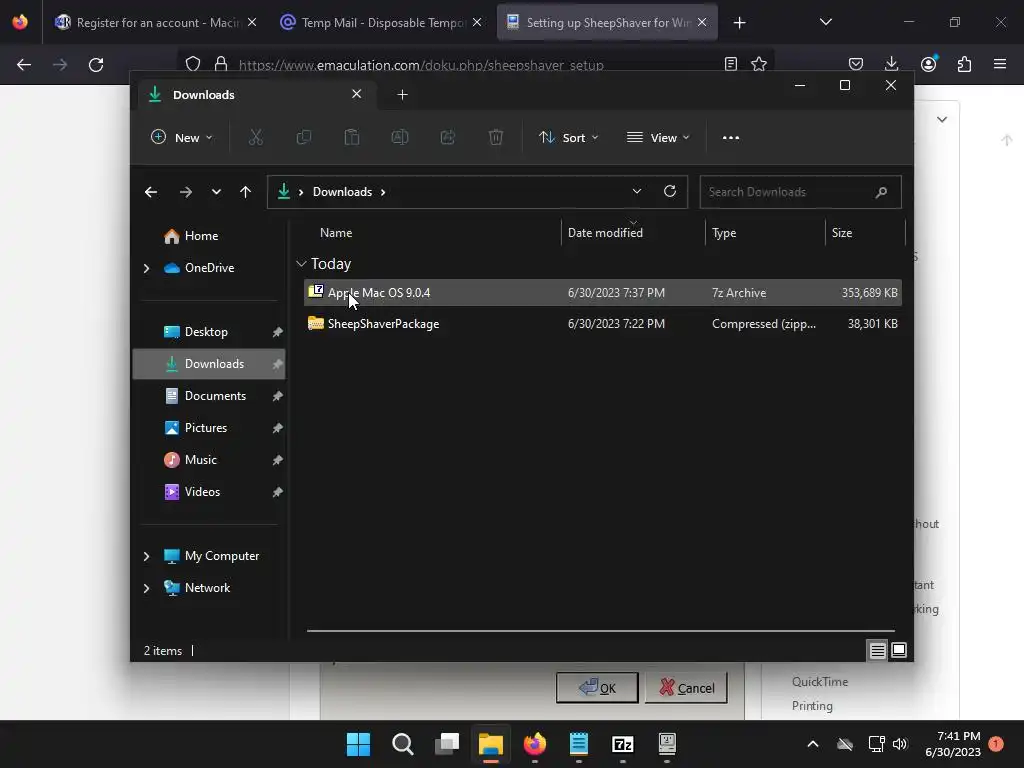Viewport: 1024px width, 768px height.
Task: Sort by Name column header
Action: click(x=432, y=232)
